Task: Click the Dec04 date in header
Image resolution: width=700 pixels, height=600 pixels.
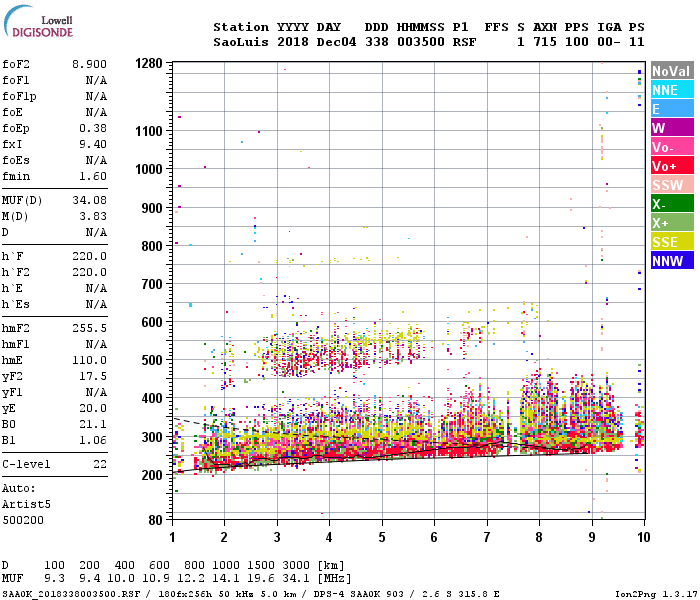Action: [x=336, y=42]
